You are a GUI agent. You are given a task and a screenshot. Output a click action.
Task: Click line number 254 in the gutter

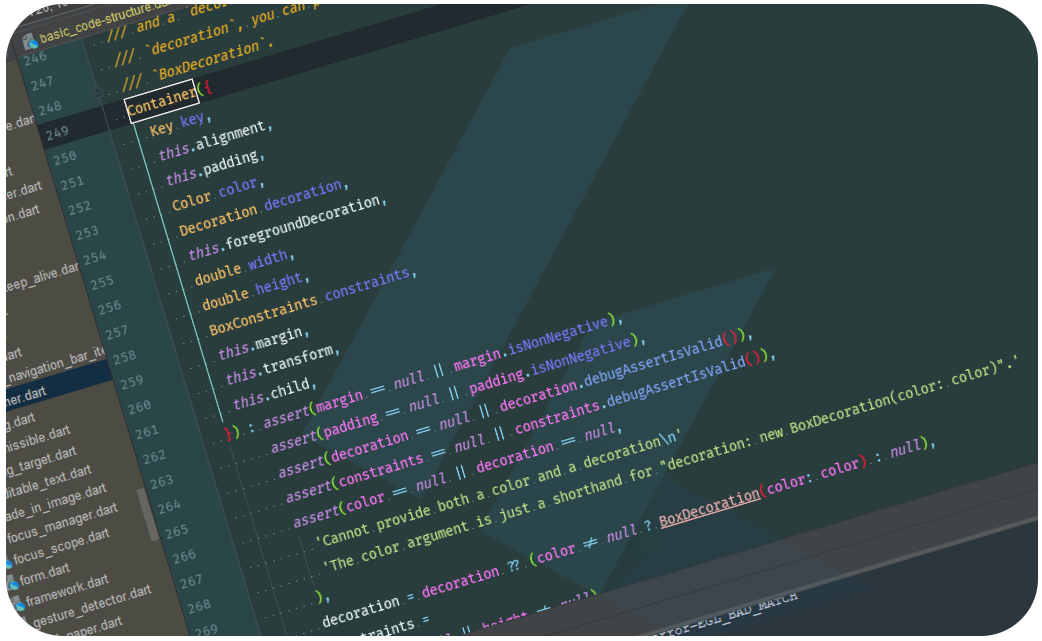click(95, 258)
